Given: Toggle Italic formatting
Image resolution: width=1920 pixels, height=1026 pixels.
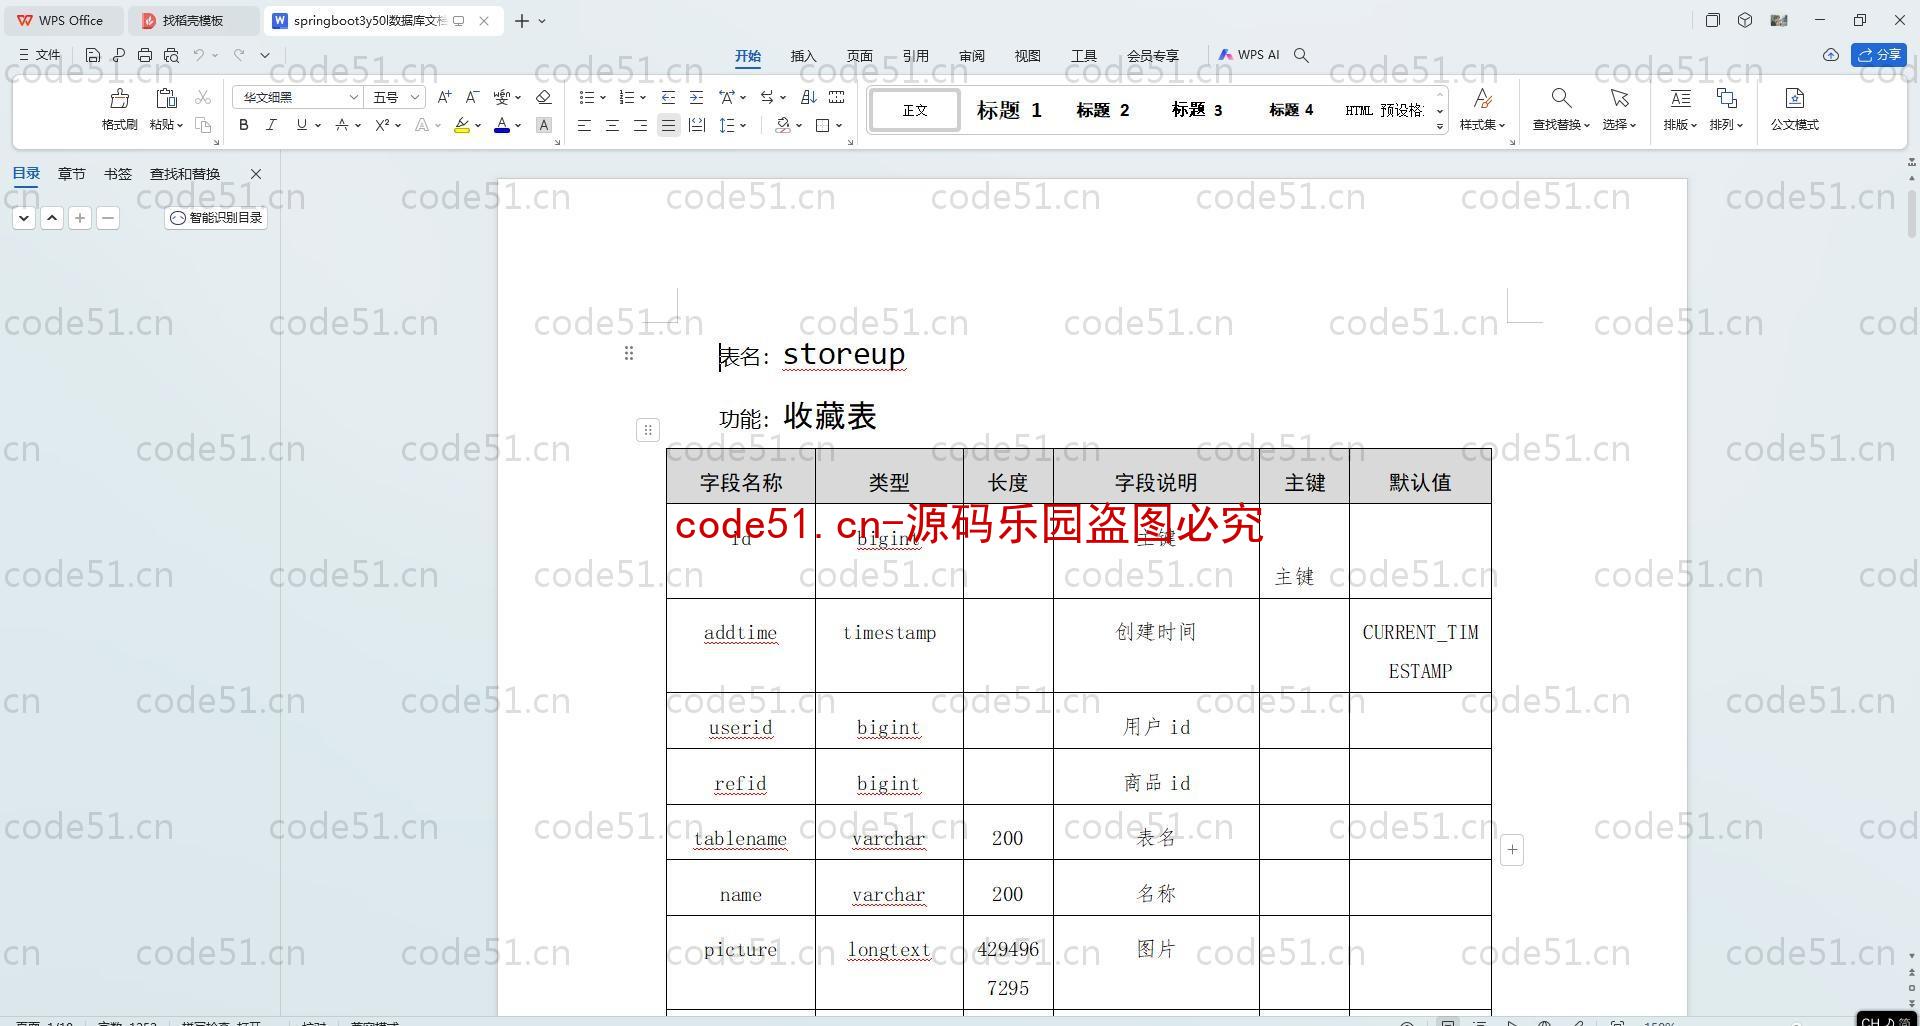Looking at the screenshot, I should click(x=271, y=125).
